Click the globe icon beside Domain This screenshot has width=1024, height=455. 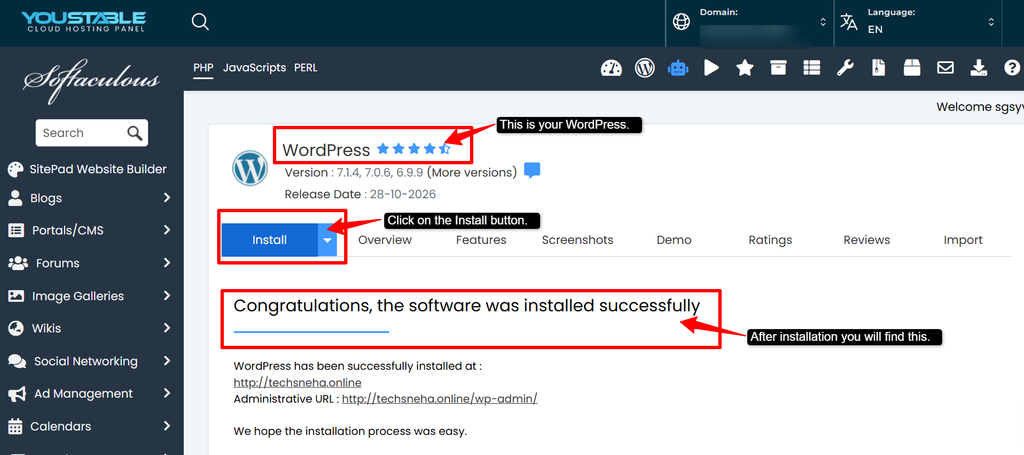point(681,22)
